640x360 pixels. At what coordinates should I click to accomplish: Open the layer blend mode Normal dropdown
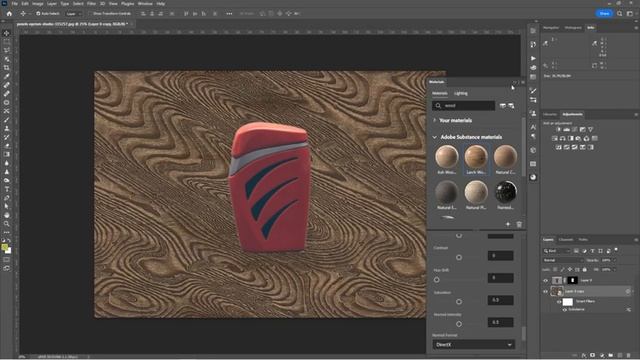coord(563,260)
